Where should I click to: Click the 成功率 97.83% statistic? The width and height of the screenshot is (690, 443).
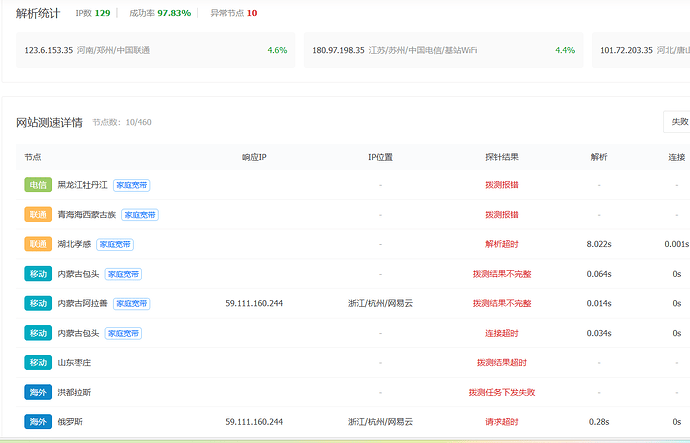(x=160, y=13)
